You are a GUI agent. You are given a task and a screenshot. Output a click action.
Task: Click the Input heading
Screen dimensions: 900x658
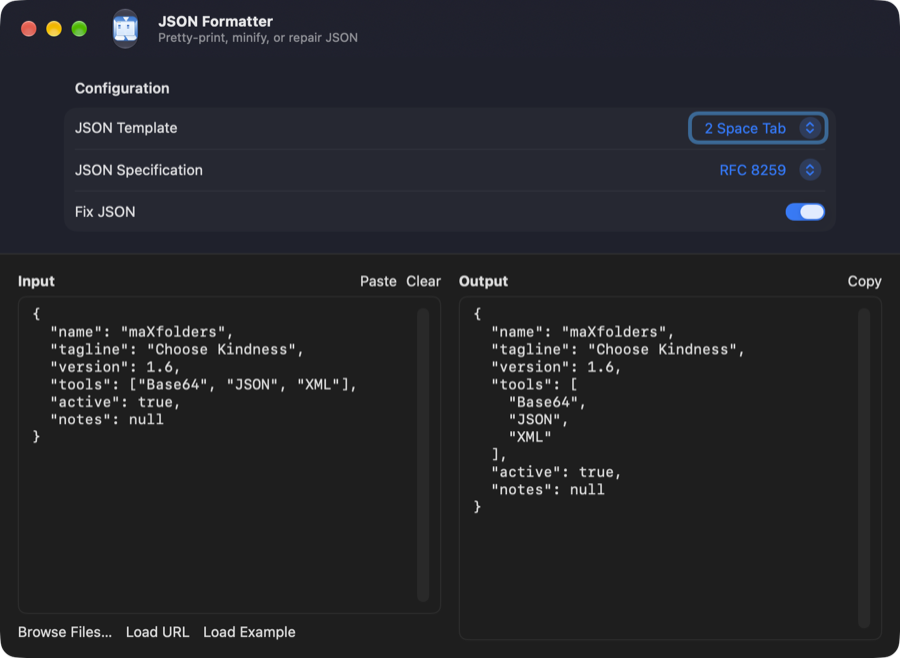[x=36, y=281]
